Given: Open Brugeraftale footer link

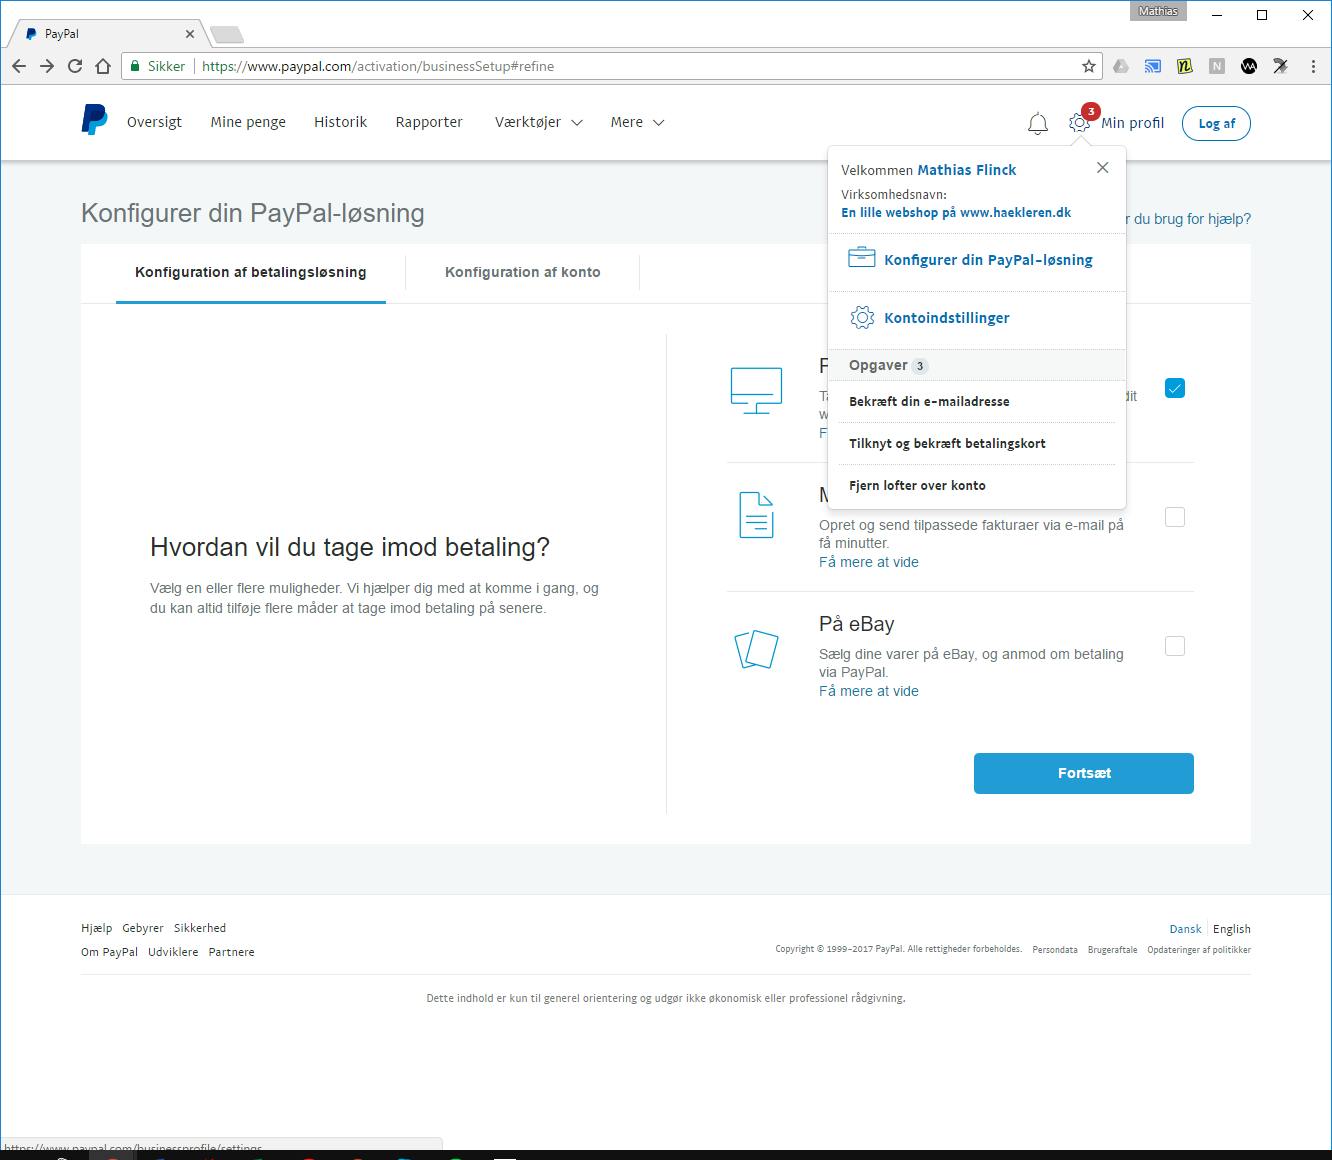Looking at the screenshot, I should pyautogui.click(x=1112, y=950).
